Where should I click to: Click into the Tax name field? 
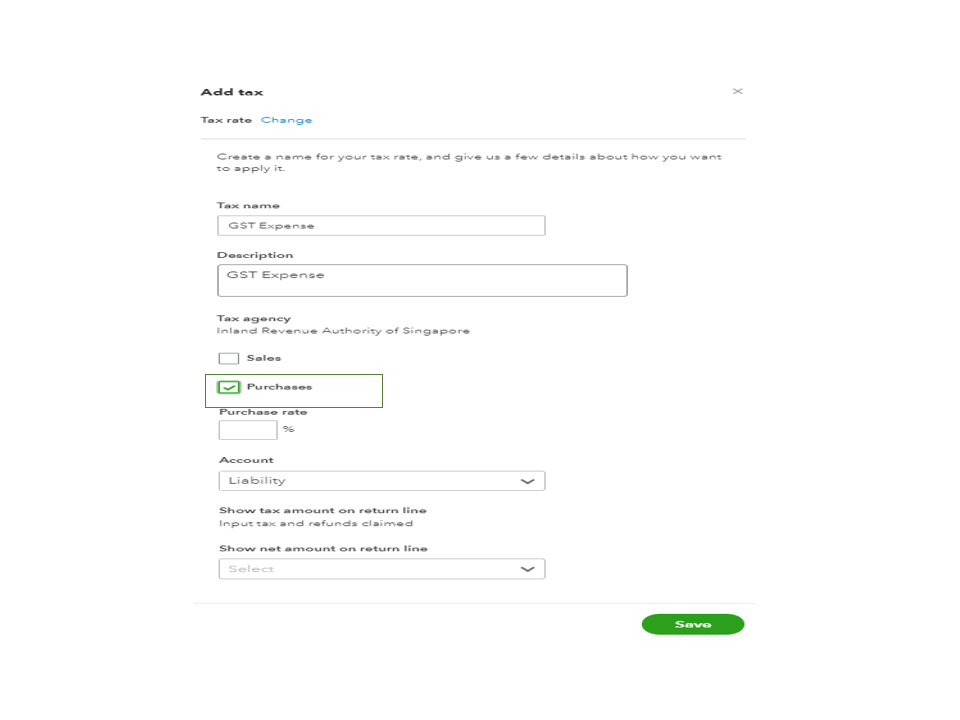(381, 226)
